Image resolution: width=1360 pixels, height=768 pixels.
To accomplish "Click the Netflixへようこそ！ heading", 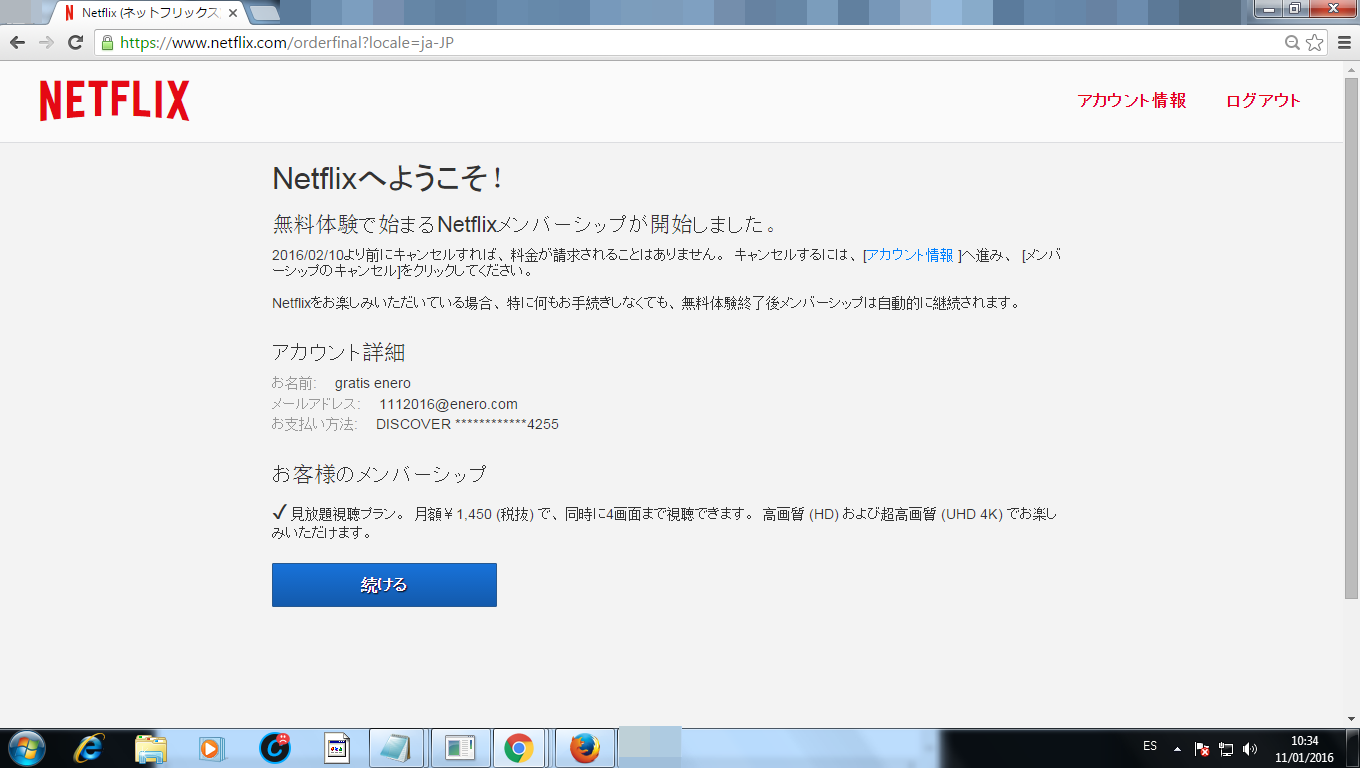I will click(x=387, y=179).
